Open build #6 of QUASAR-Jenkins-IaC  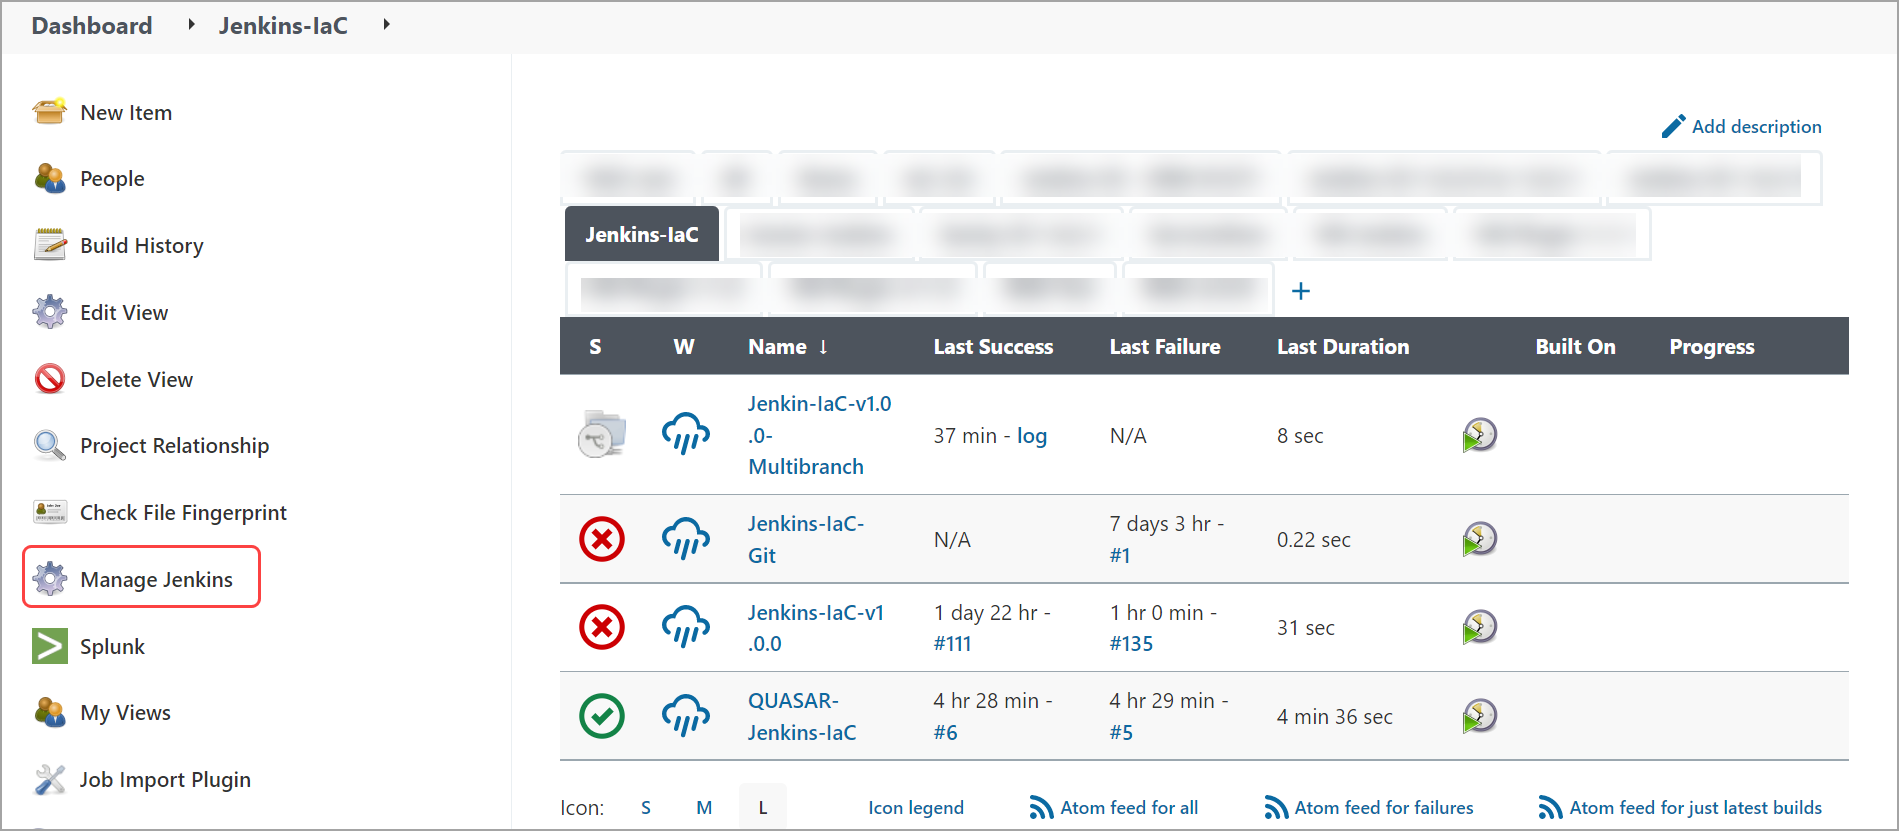click(945, 732)
